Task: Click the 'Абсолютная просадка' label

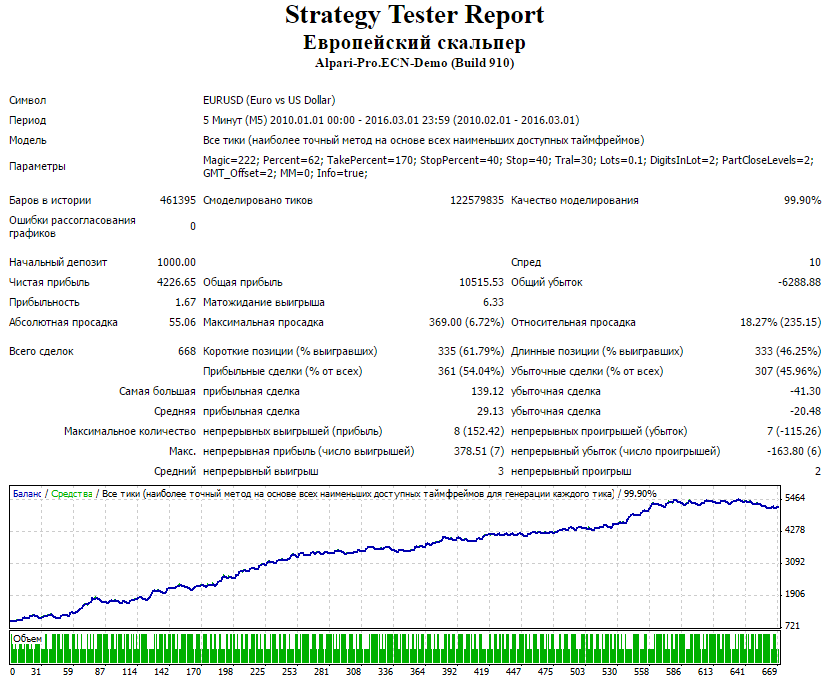Action: coord(63,322)
